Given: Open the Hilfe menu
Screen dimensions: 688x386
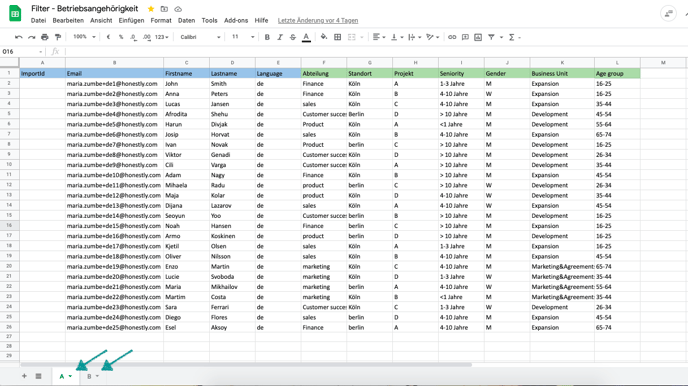Looking at the screenshot, I should pyautogui.click(x=261, y=21).
